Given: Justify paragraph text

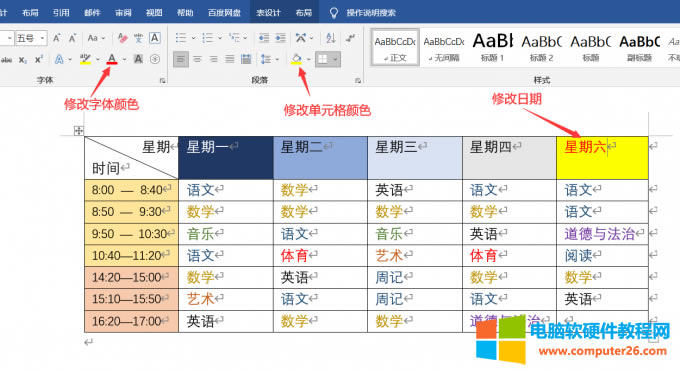Looking at the screenshot, I should point(230,59).
